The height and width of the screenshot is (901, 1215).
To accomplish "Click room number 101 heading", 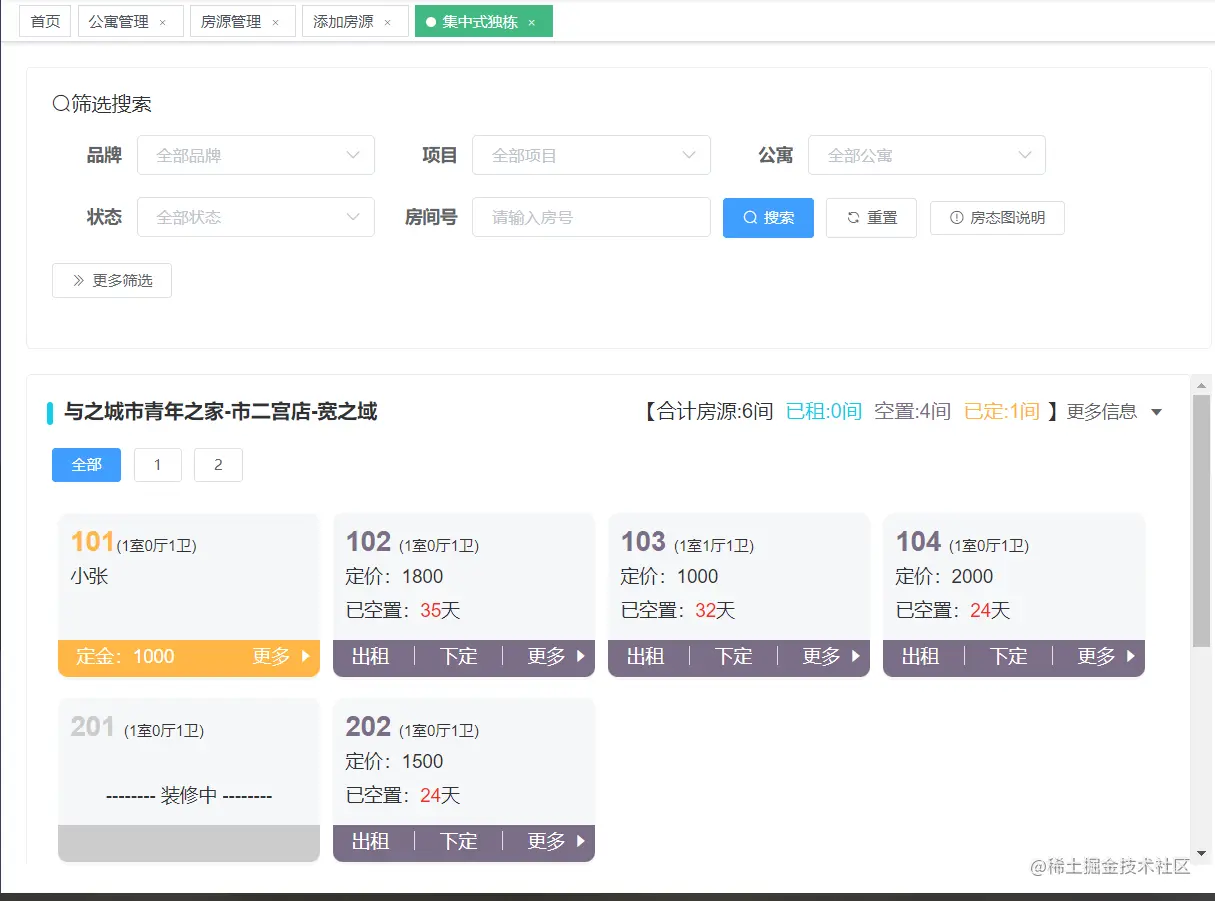I will (x=92, y=542).
